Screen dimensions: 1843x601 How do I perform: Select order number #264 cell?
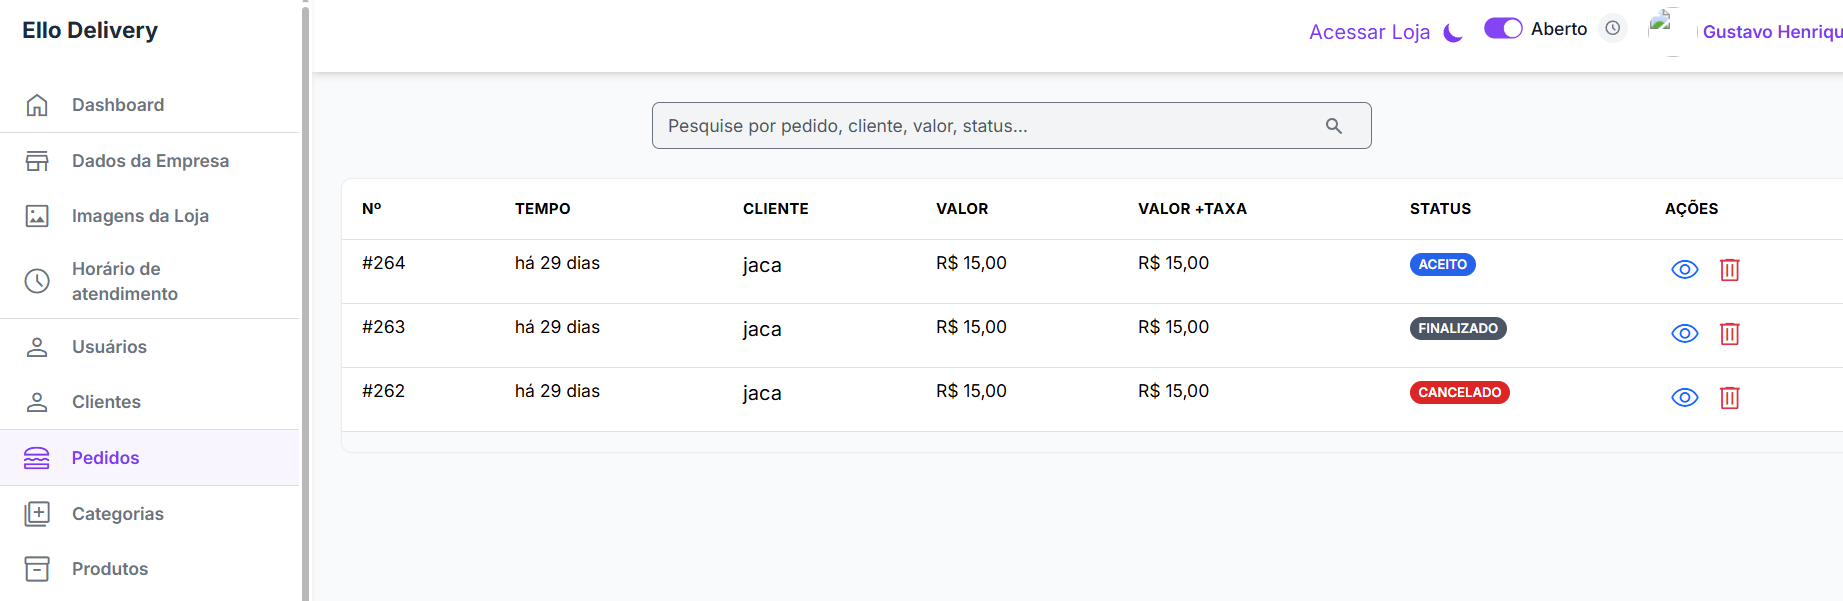click(x=384, y=263)
